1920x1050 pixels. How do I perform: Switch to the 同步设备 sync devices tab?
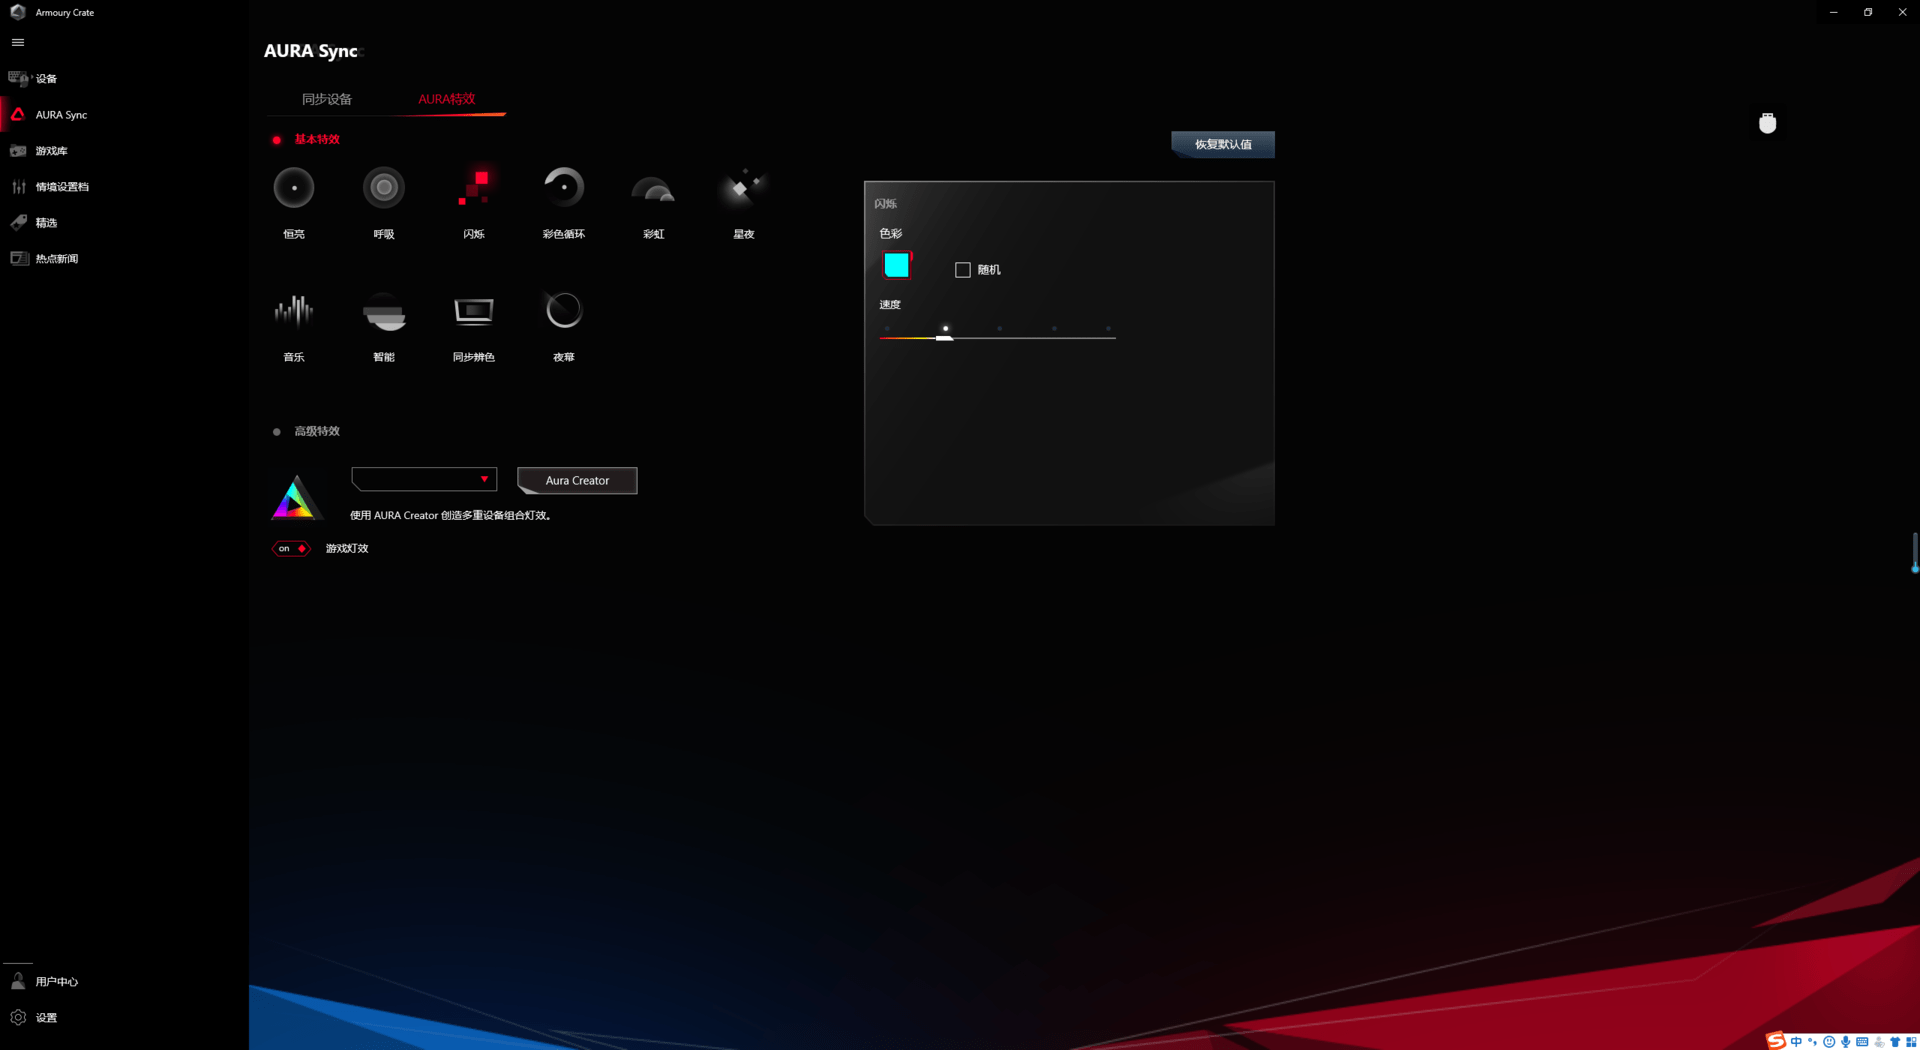[x=327, y=99]
